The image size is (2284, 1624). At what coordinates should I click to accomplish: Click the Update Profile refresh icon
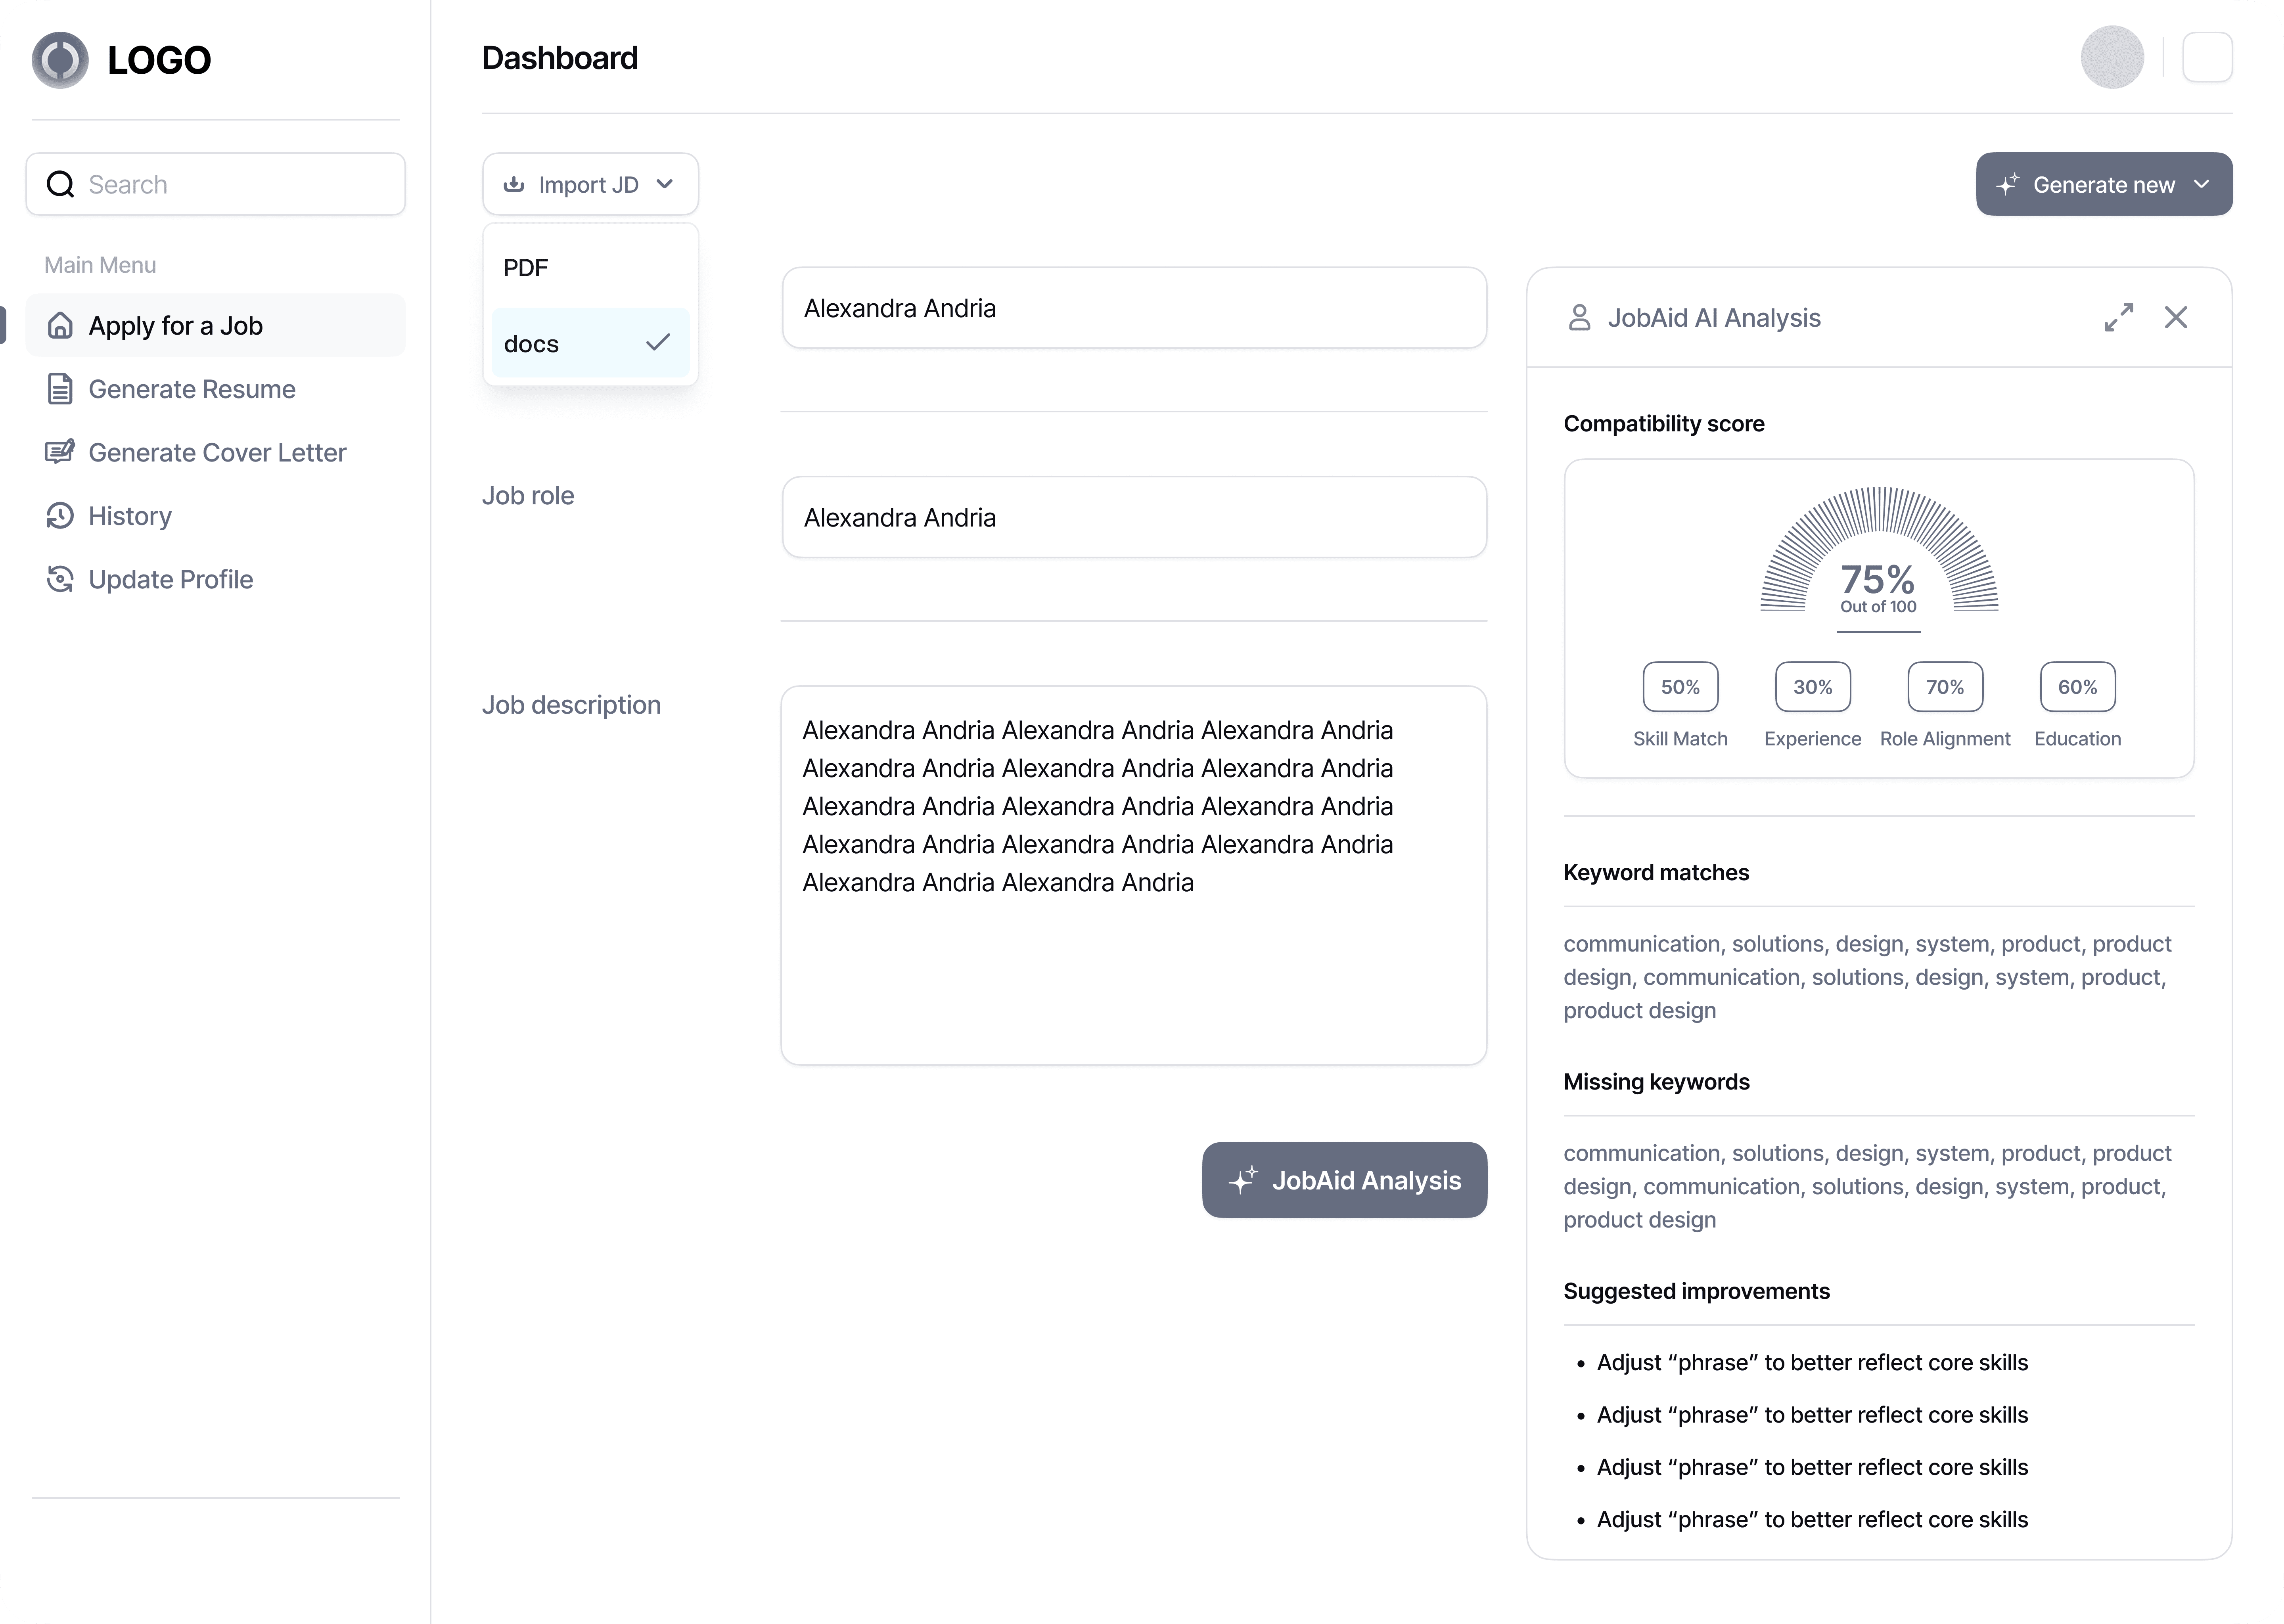(60, 579)
